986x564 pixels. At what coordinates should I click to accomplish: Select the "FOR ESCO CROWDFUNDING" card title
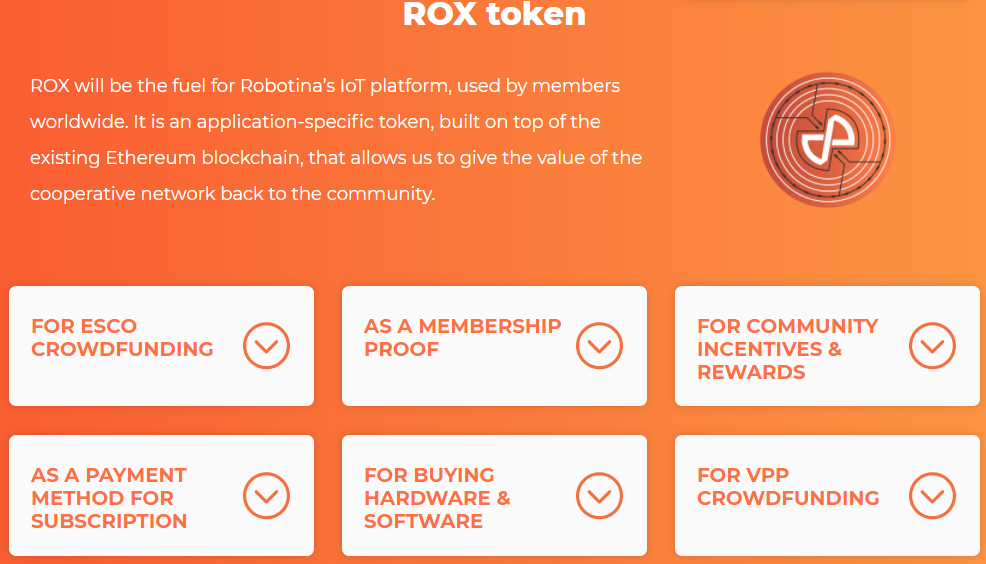pos(122,337)
